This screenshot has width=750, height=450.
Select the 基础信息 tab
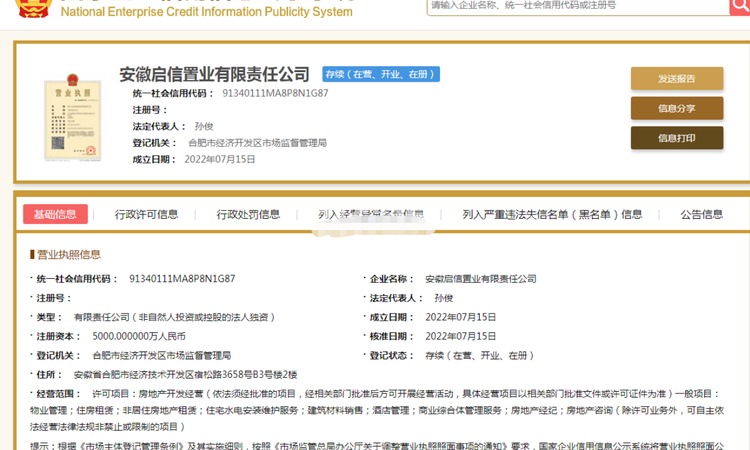55,214
